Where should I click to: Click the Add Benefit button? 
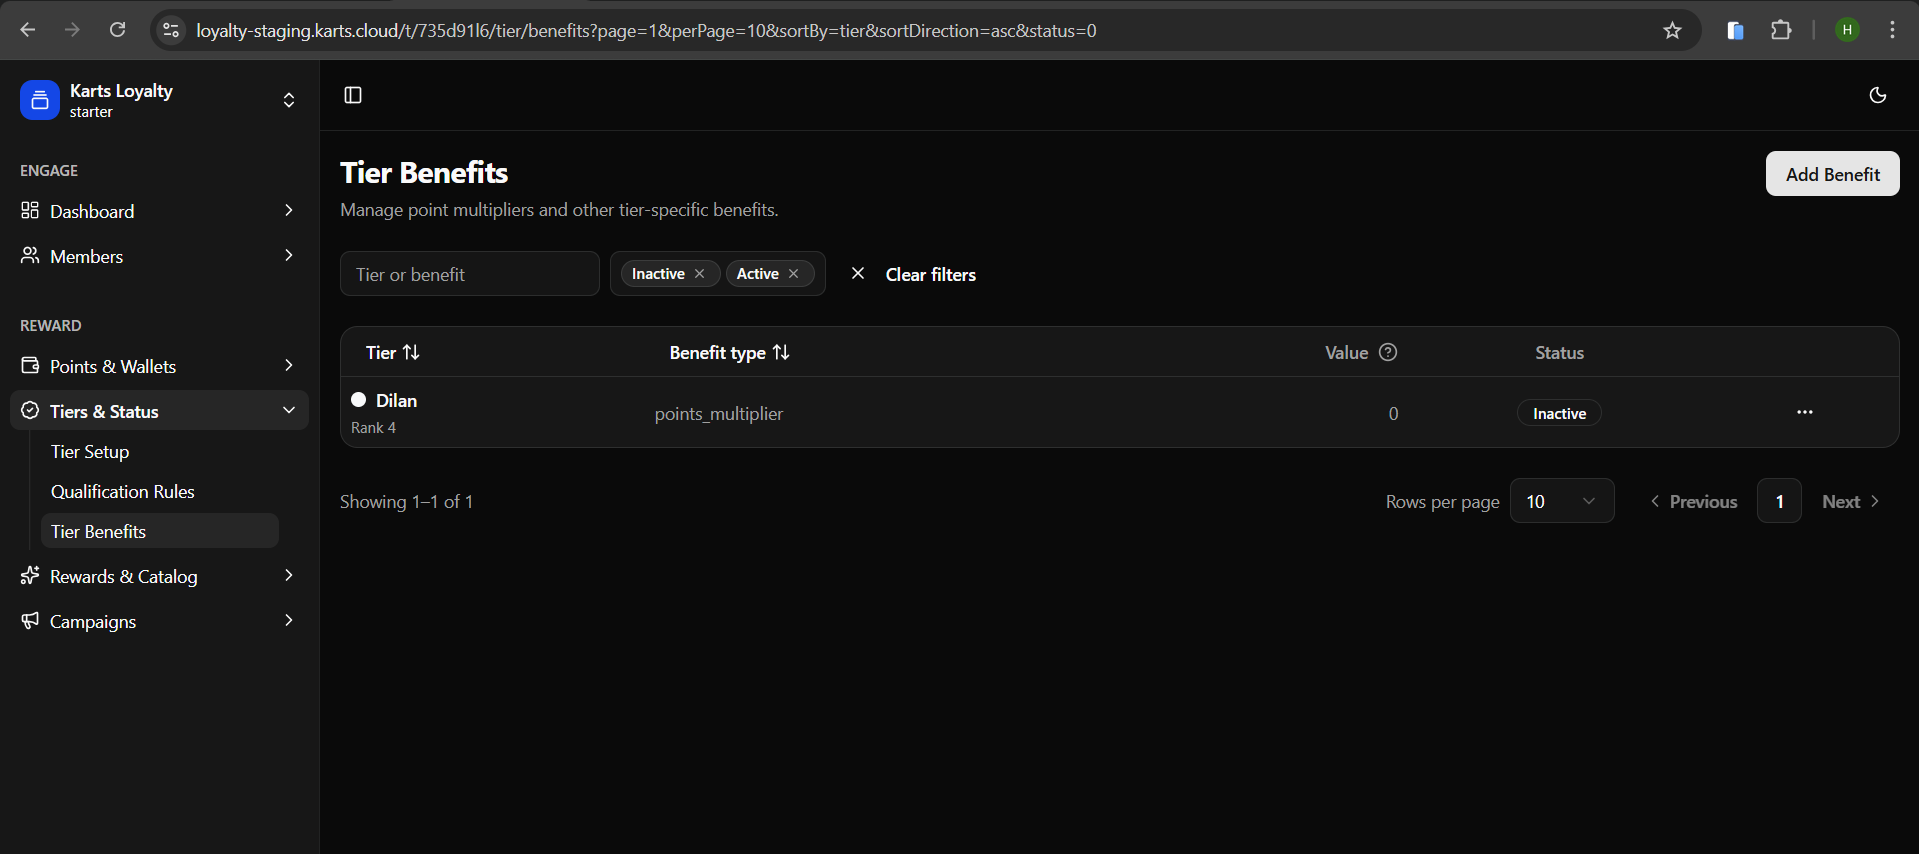click(x=1832, y=174)
